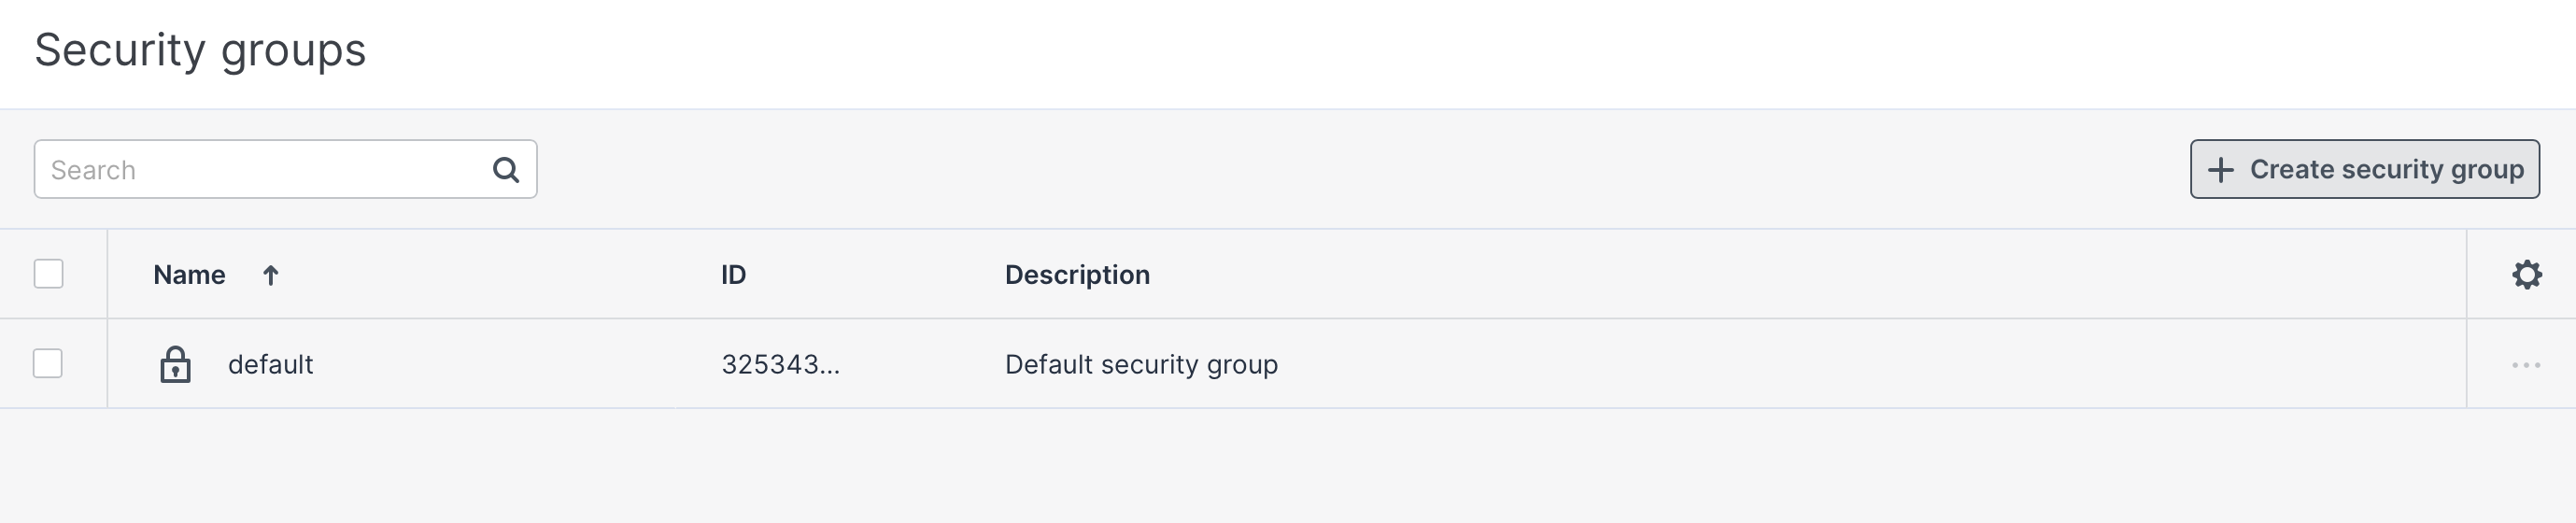Click the 'Default security group' description text
The image size is (2576, 523).
point(1141,365)
